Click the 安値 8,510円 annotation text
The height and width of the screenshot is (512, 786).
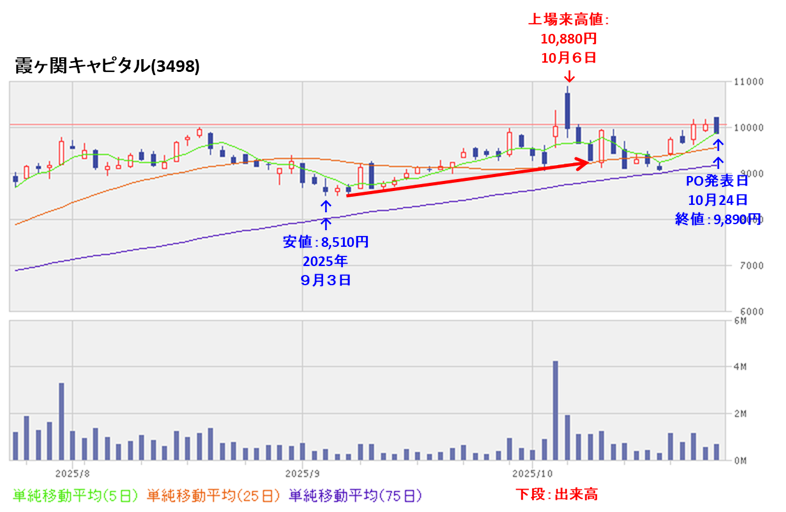(325, 241)
